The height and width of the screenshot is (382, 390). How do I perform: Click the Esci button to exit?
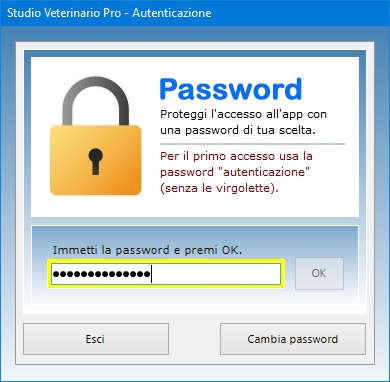tap(96, 339)
